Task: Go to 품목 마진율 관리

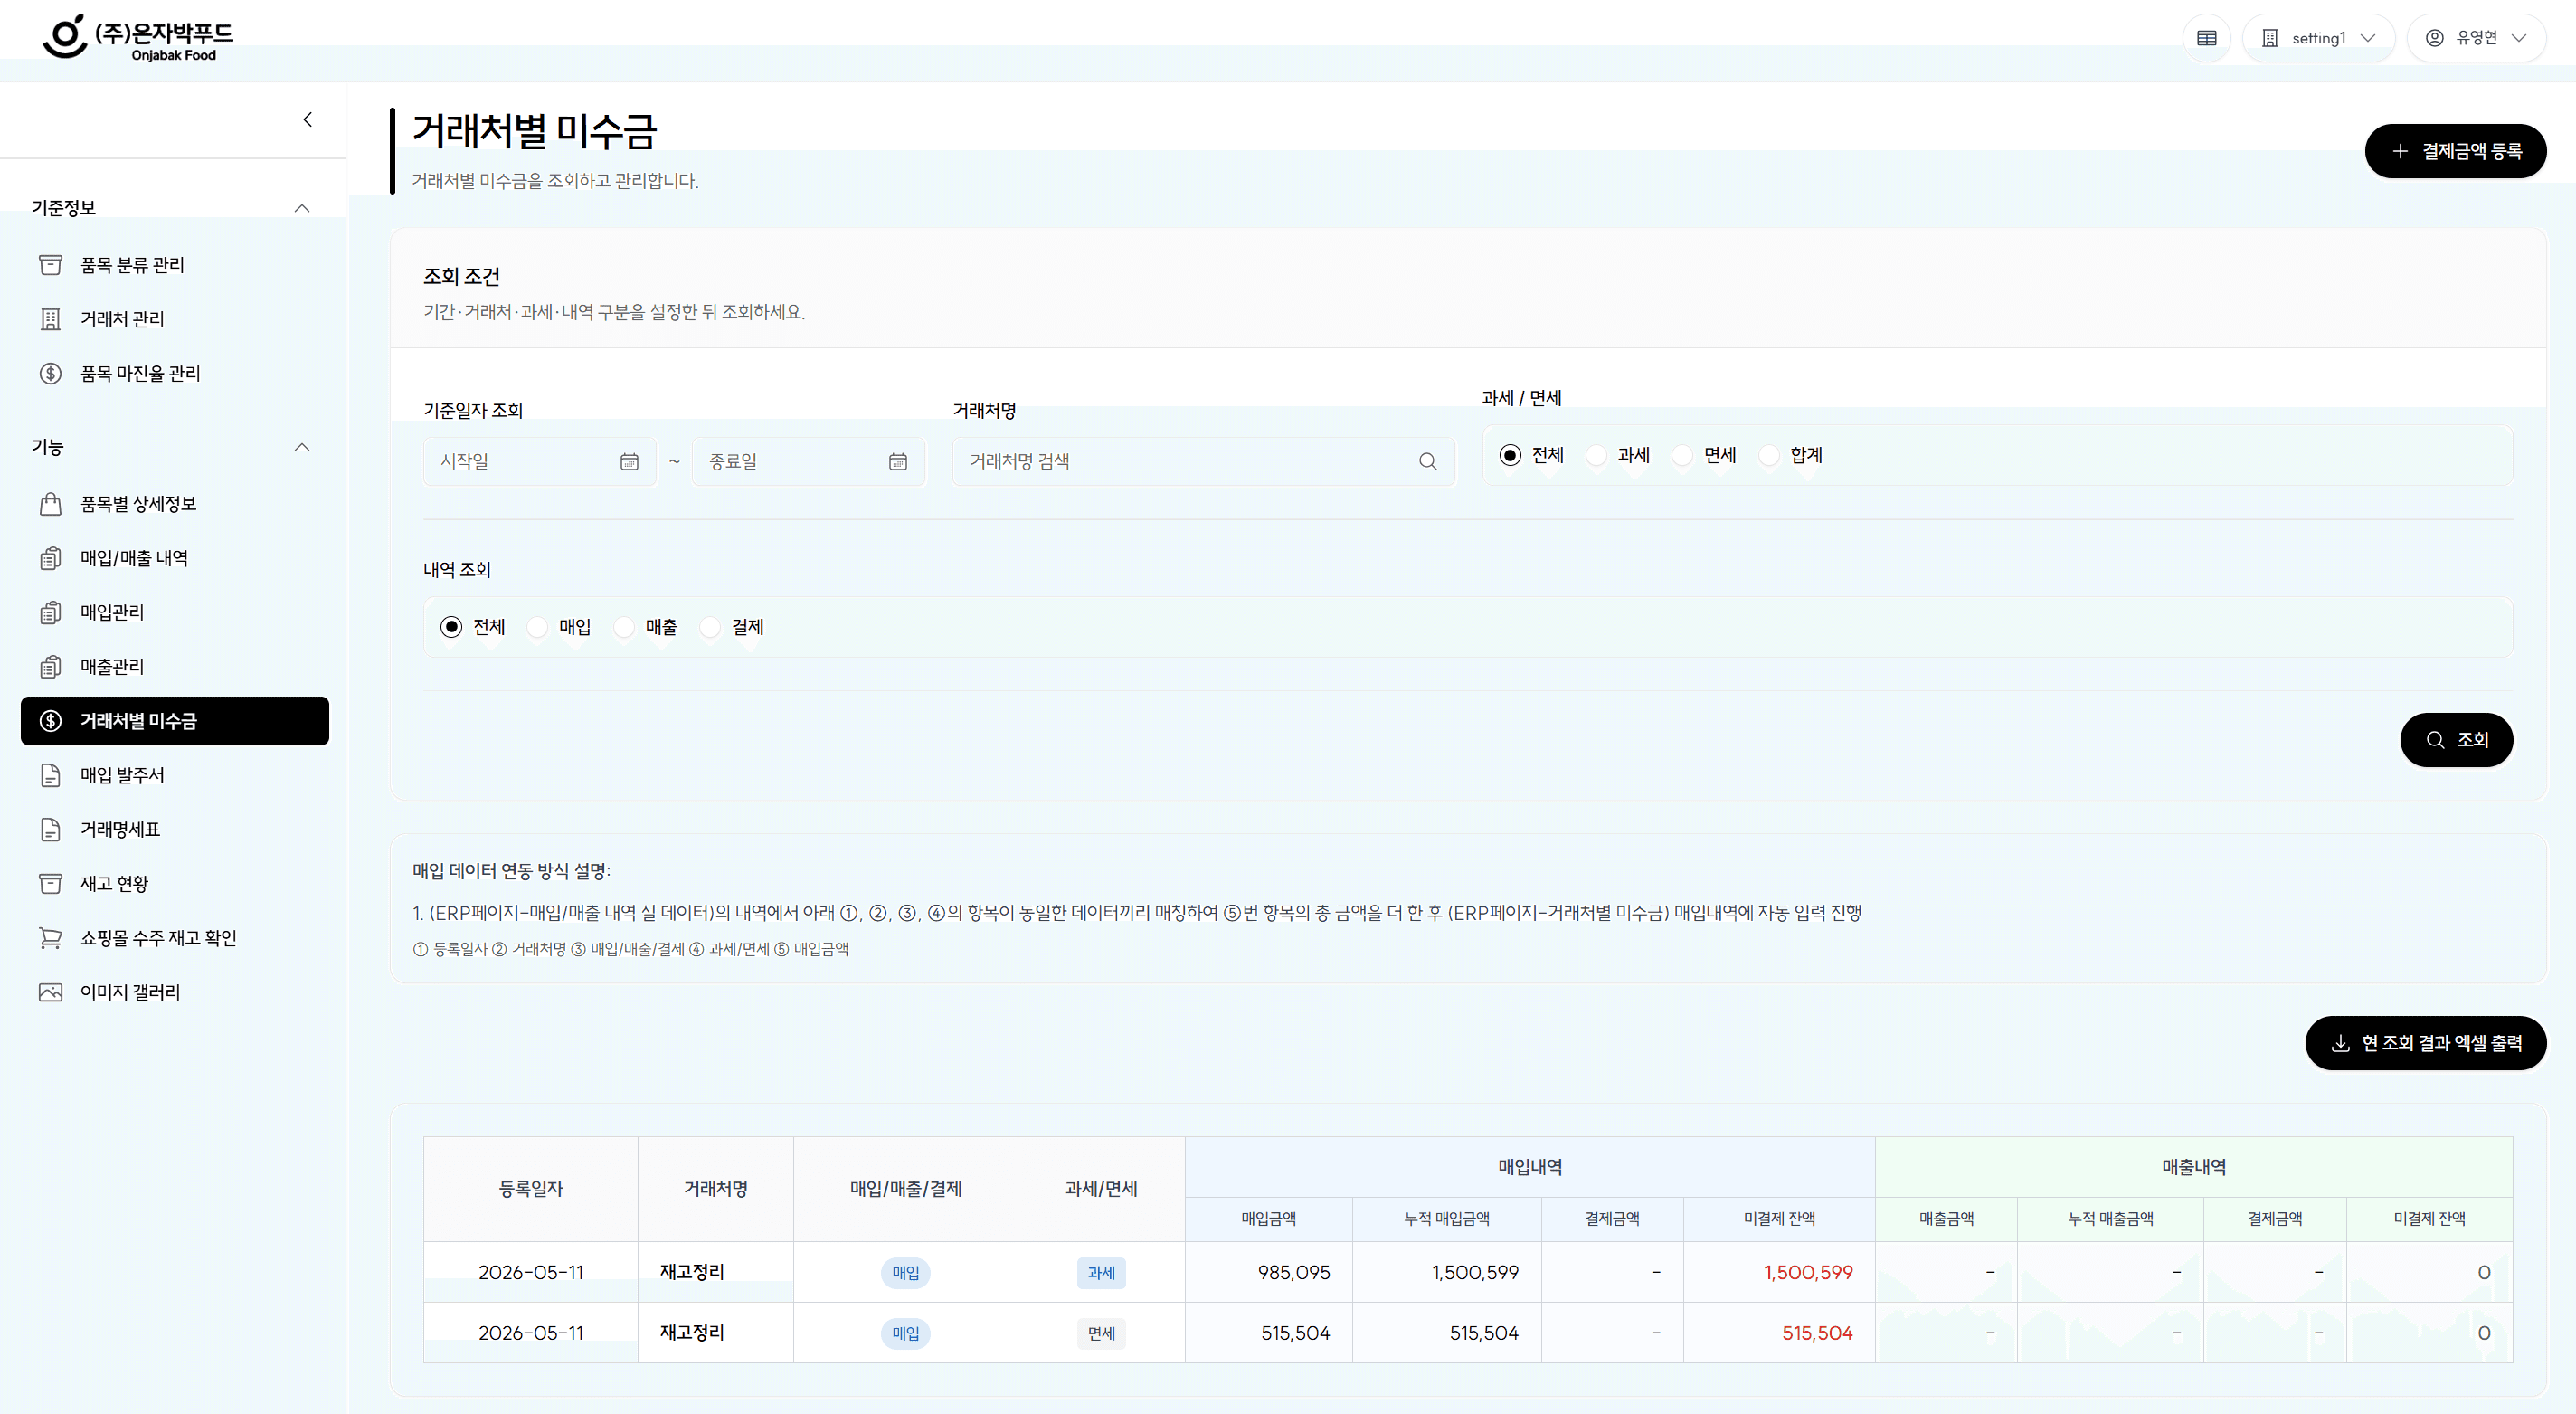Action: pos(174,374)
